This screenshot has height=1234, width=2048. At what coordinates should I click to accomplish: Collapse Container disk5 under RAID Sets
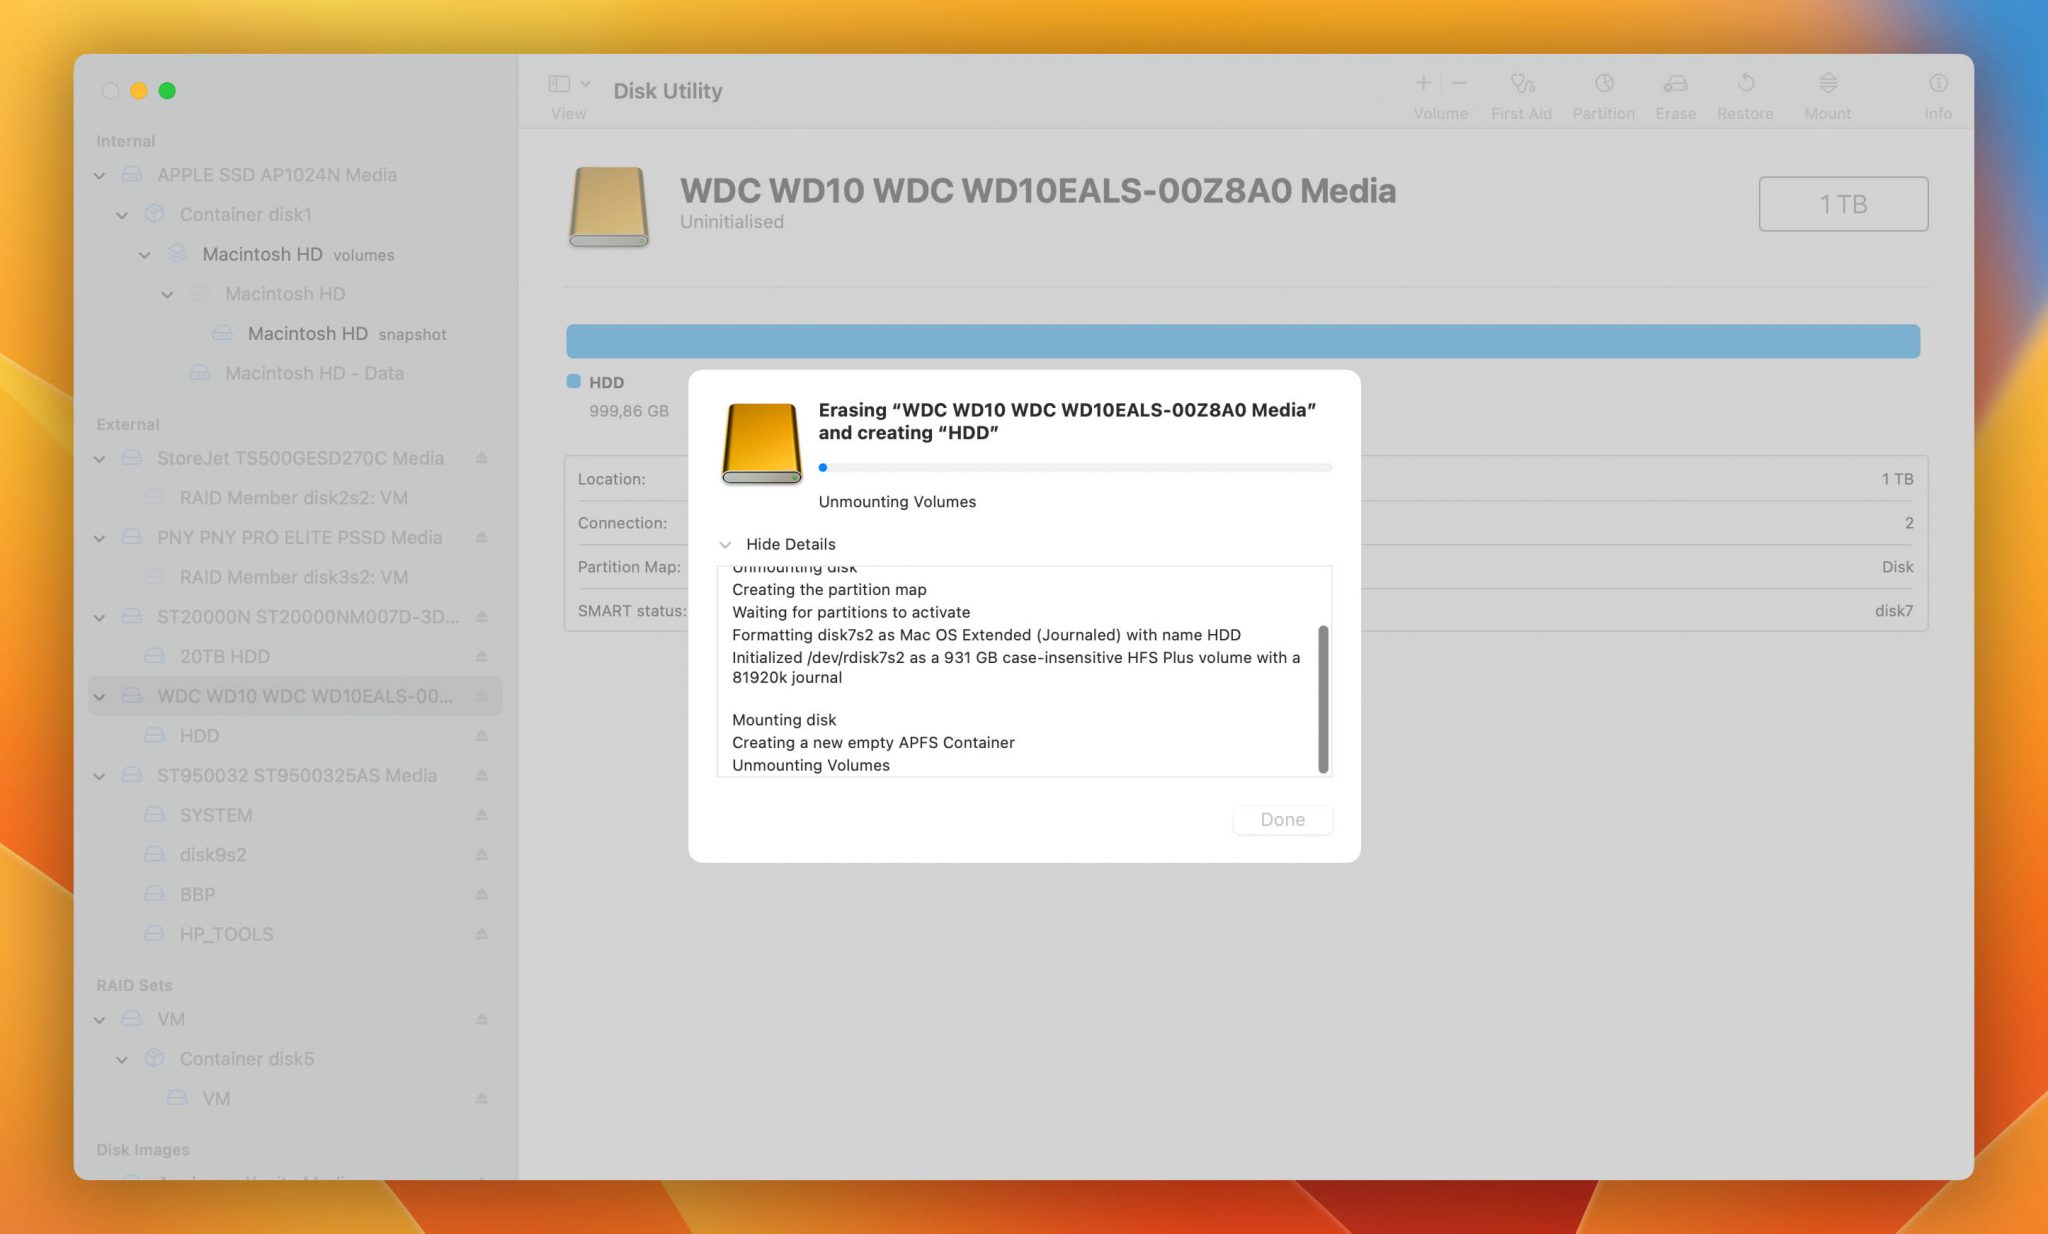coord(122,1059)
